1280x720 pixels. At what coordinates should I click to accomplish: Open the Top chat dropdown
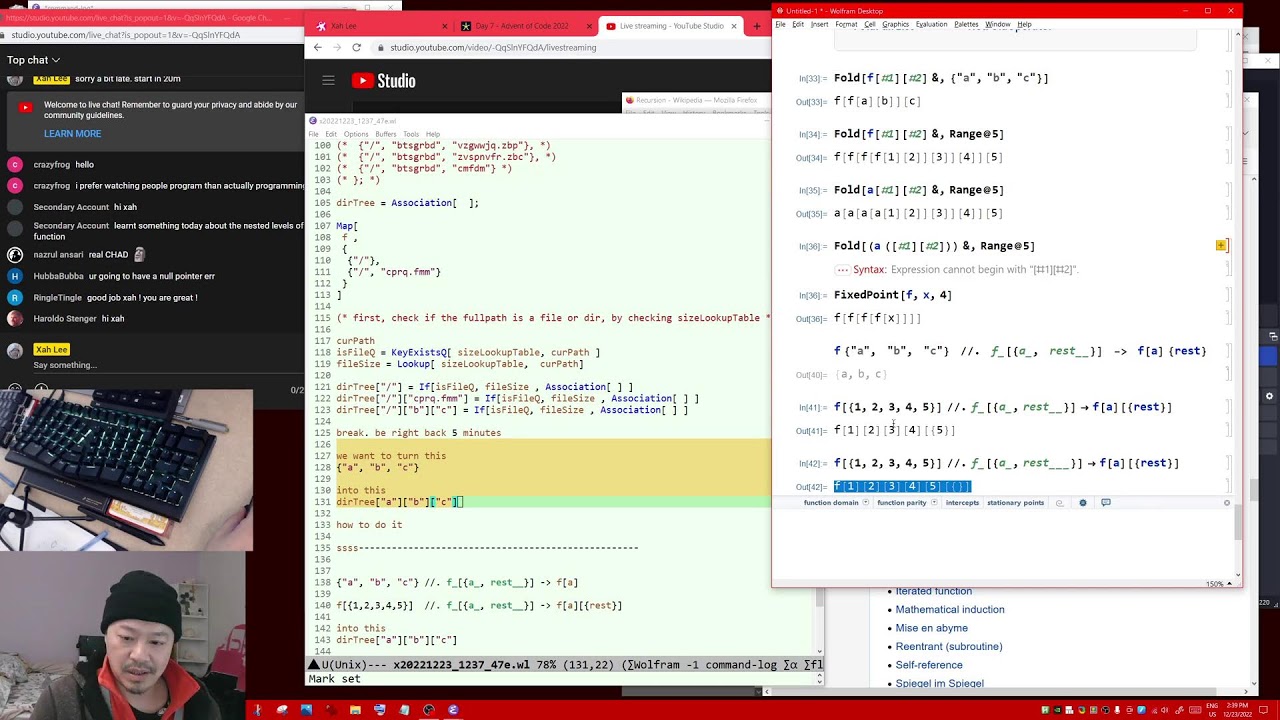[33, 60]
